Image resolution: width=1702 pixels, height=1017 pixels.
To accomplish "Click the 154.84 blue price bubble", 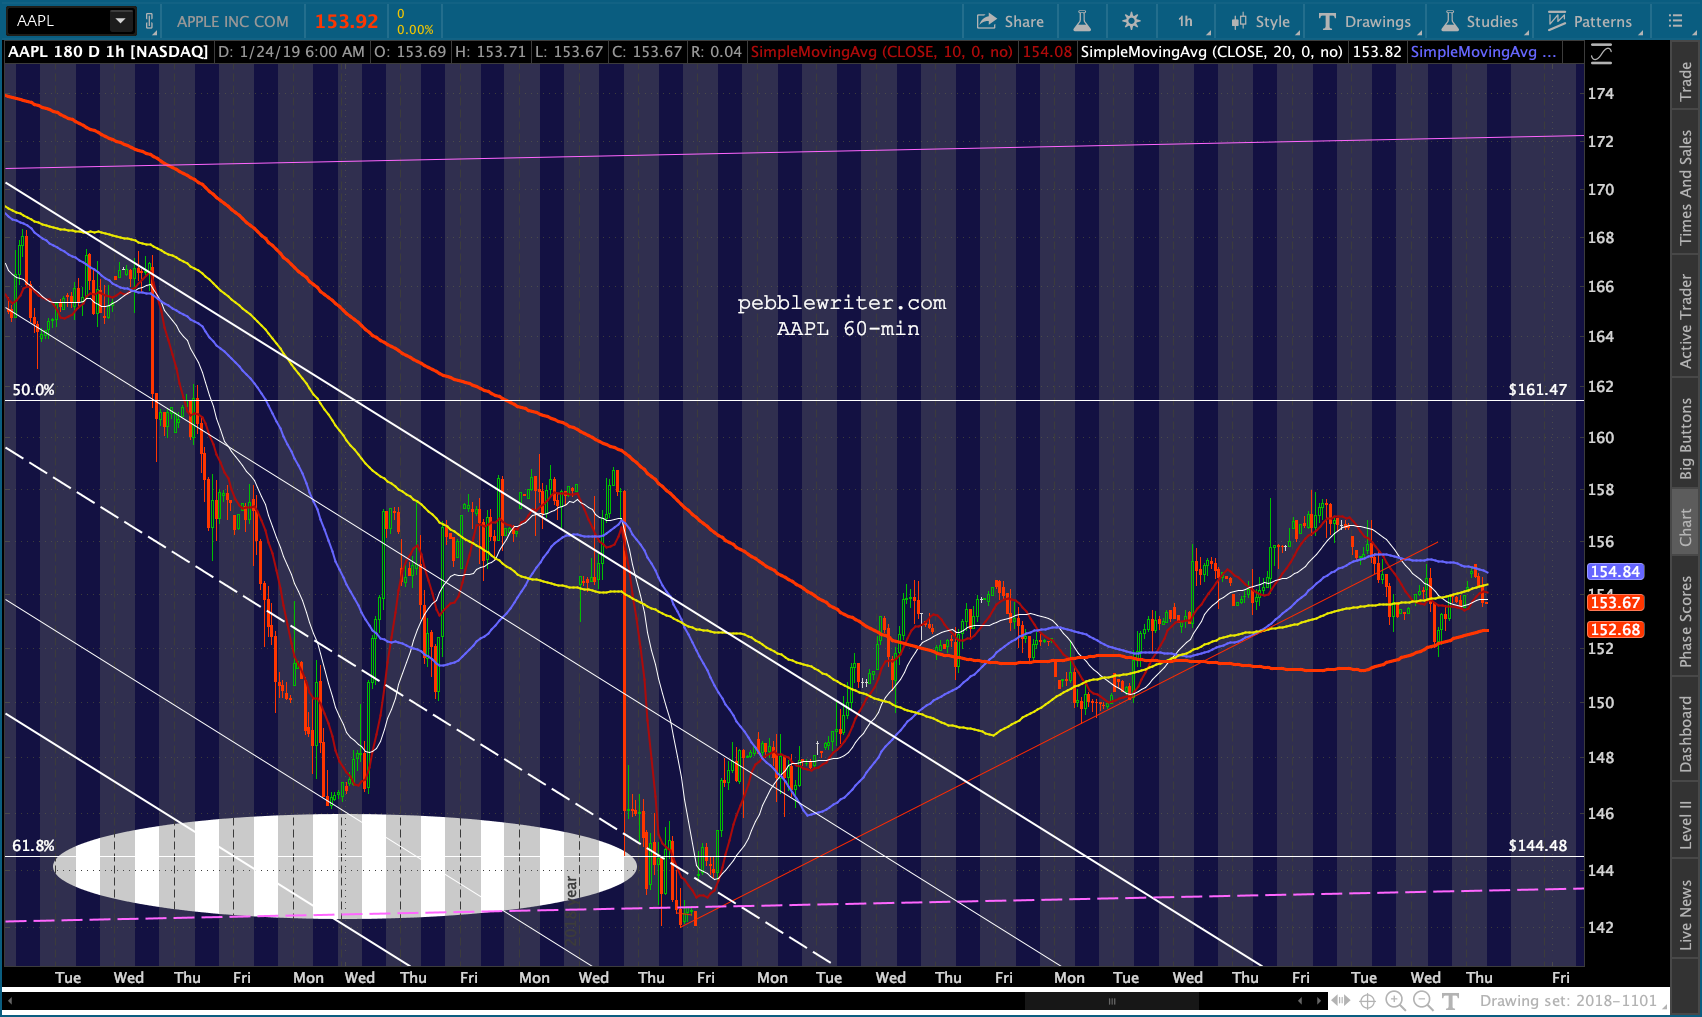I will pos(1615,572).
